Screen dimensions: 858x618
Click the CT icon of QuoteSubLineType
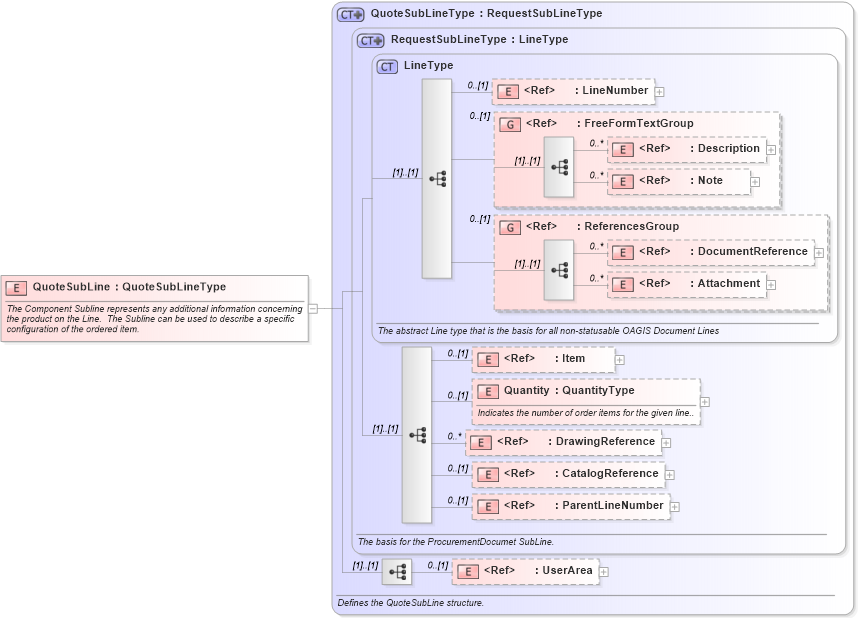point(349,13)
